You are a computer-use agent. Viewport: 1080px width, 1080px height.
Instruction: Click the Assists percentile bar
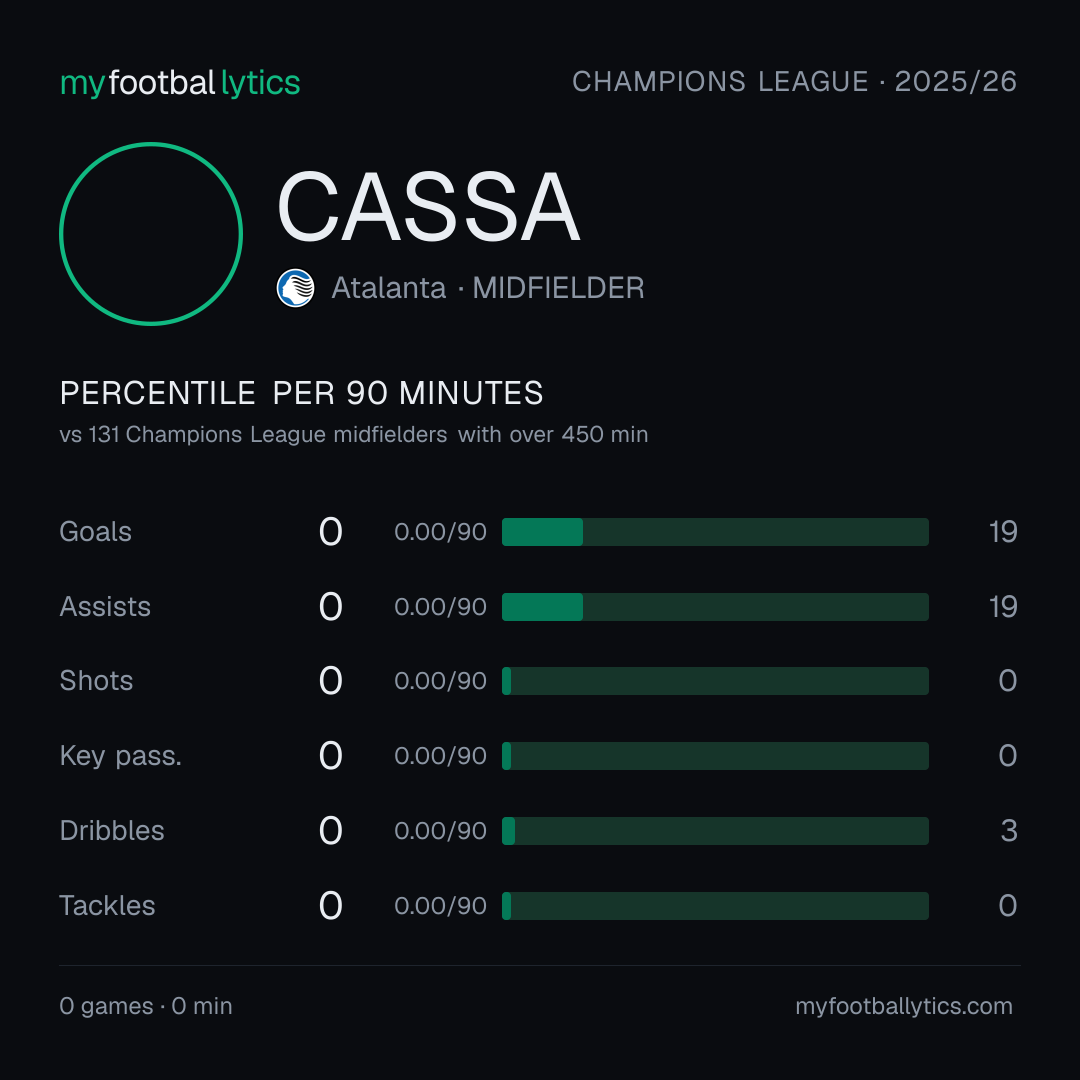[715, 607]
